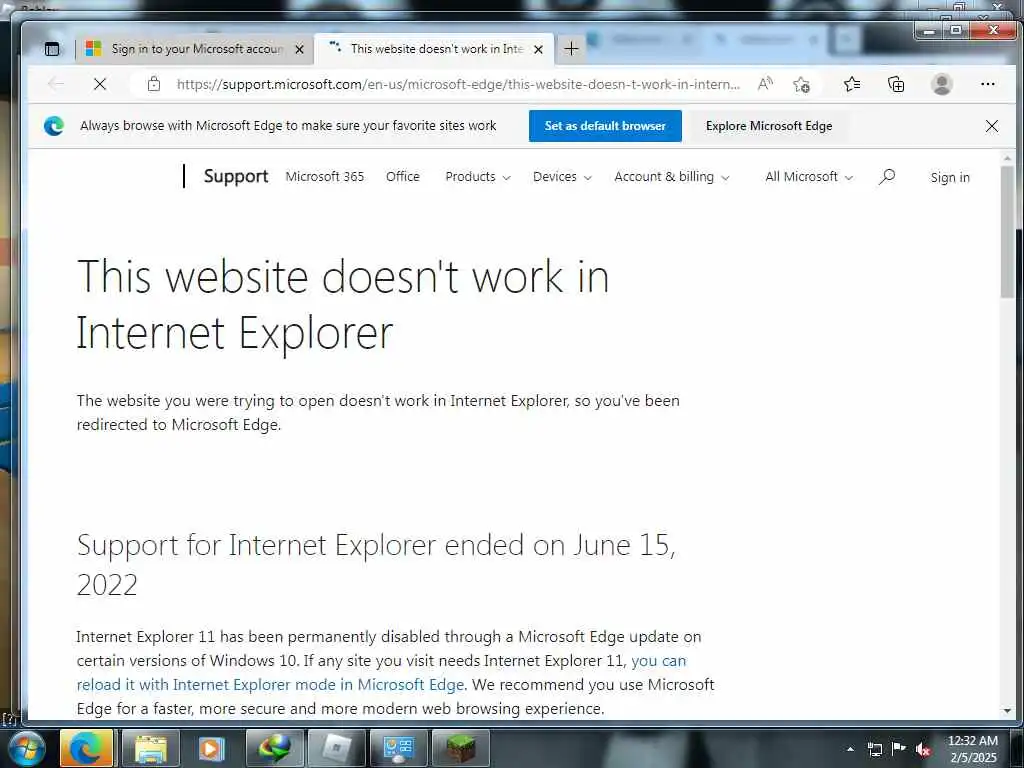
Task: Click Explore Microsoft Edge button
Action: pyautogui.click(x=769, y=126)
